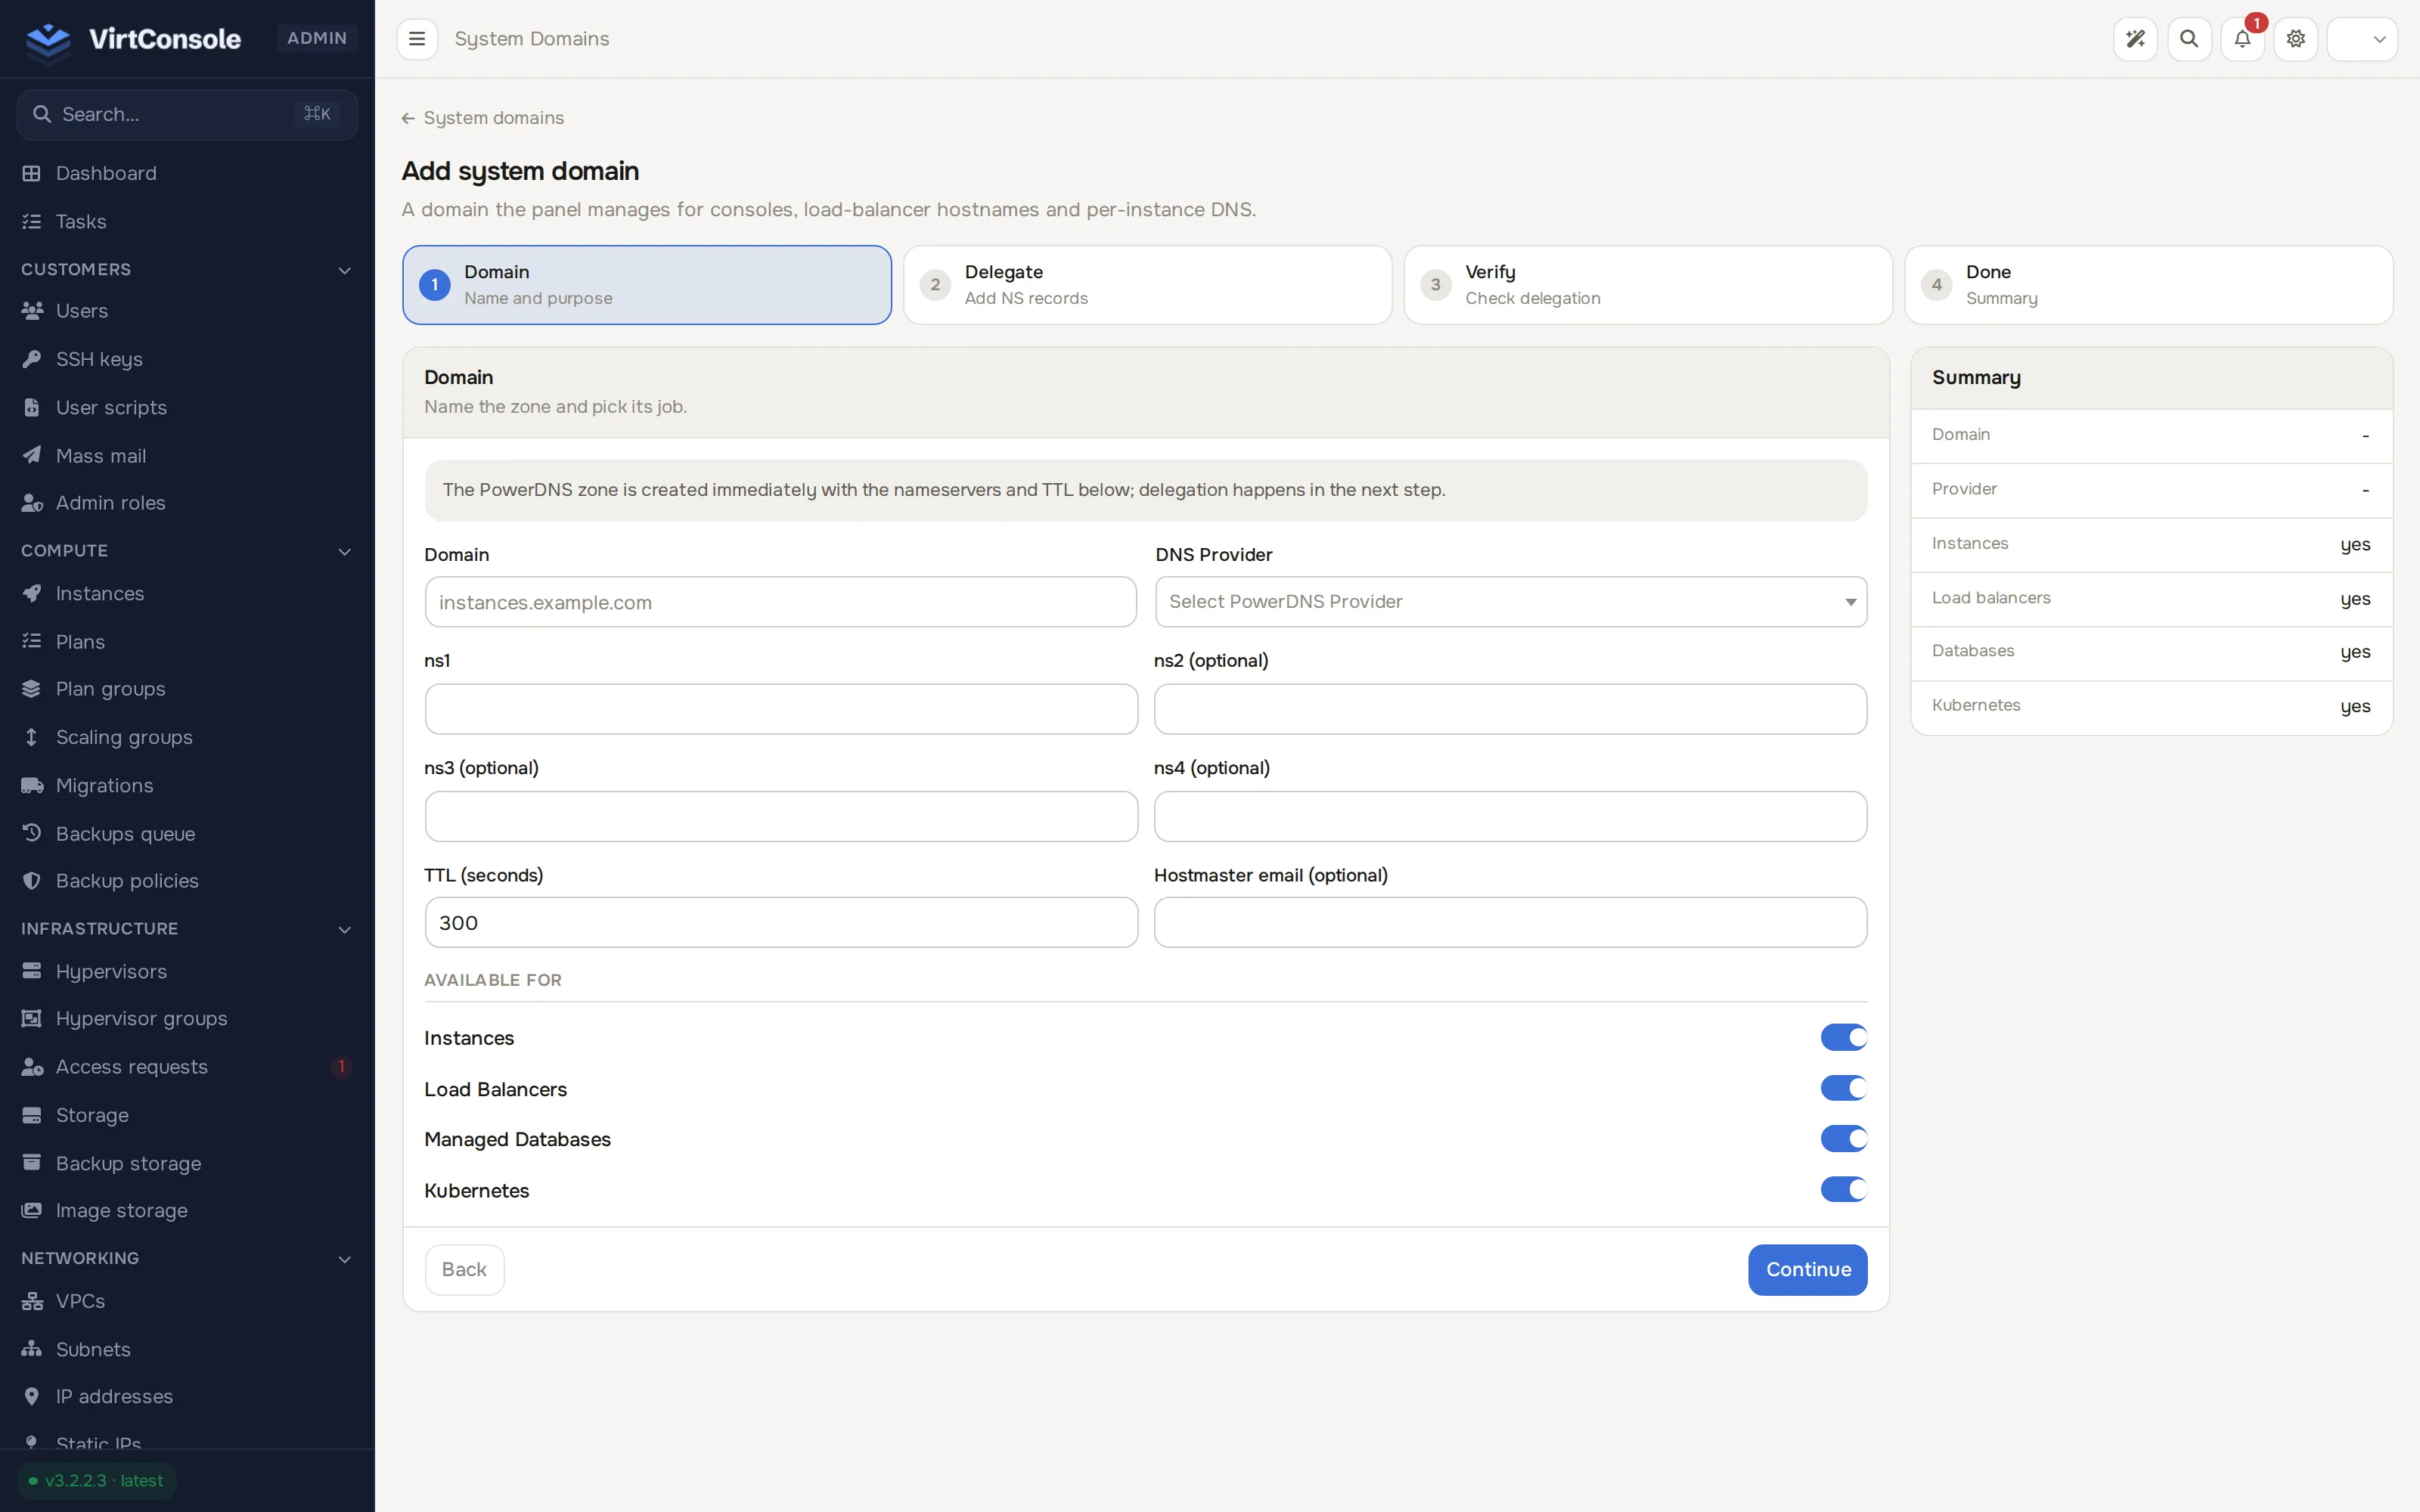This screenshot has width=2420, height=1512.
Task: Click the VPCs network icon
Action: click(32, 1301)
